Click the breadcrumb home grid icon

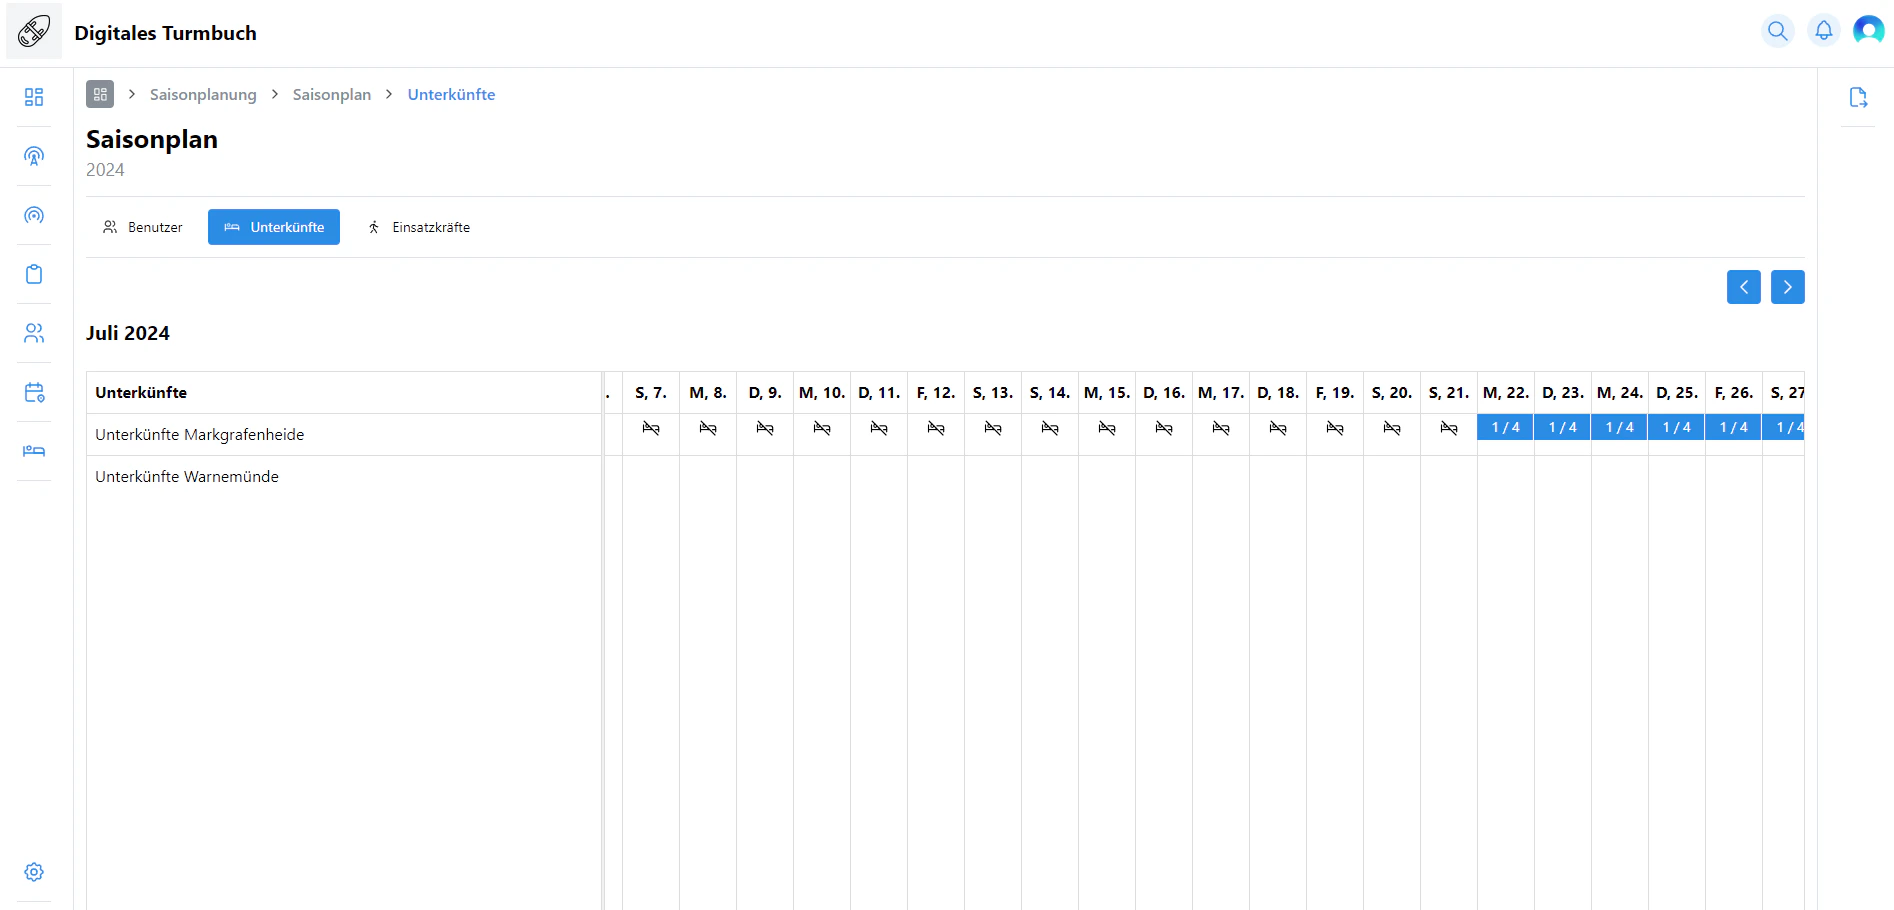click(100, 94)
